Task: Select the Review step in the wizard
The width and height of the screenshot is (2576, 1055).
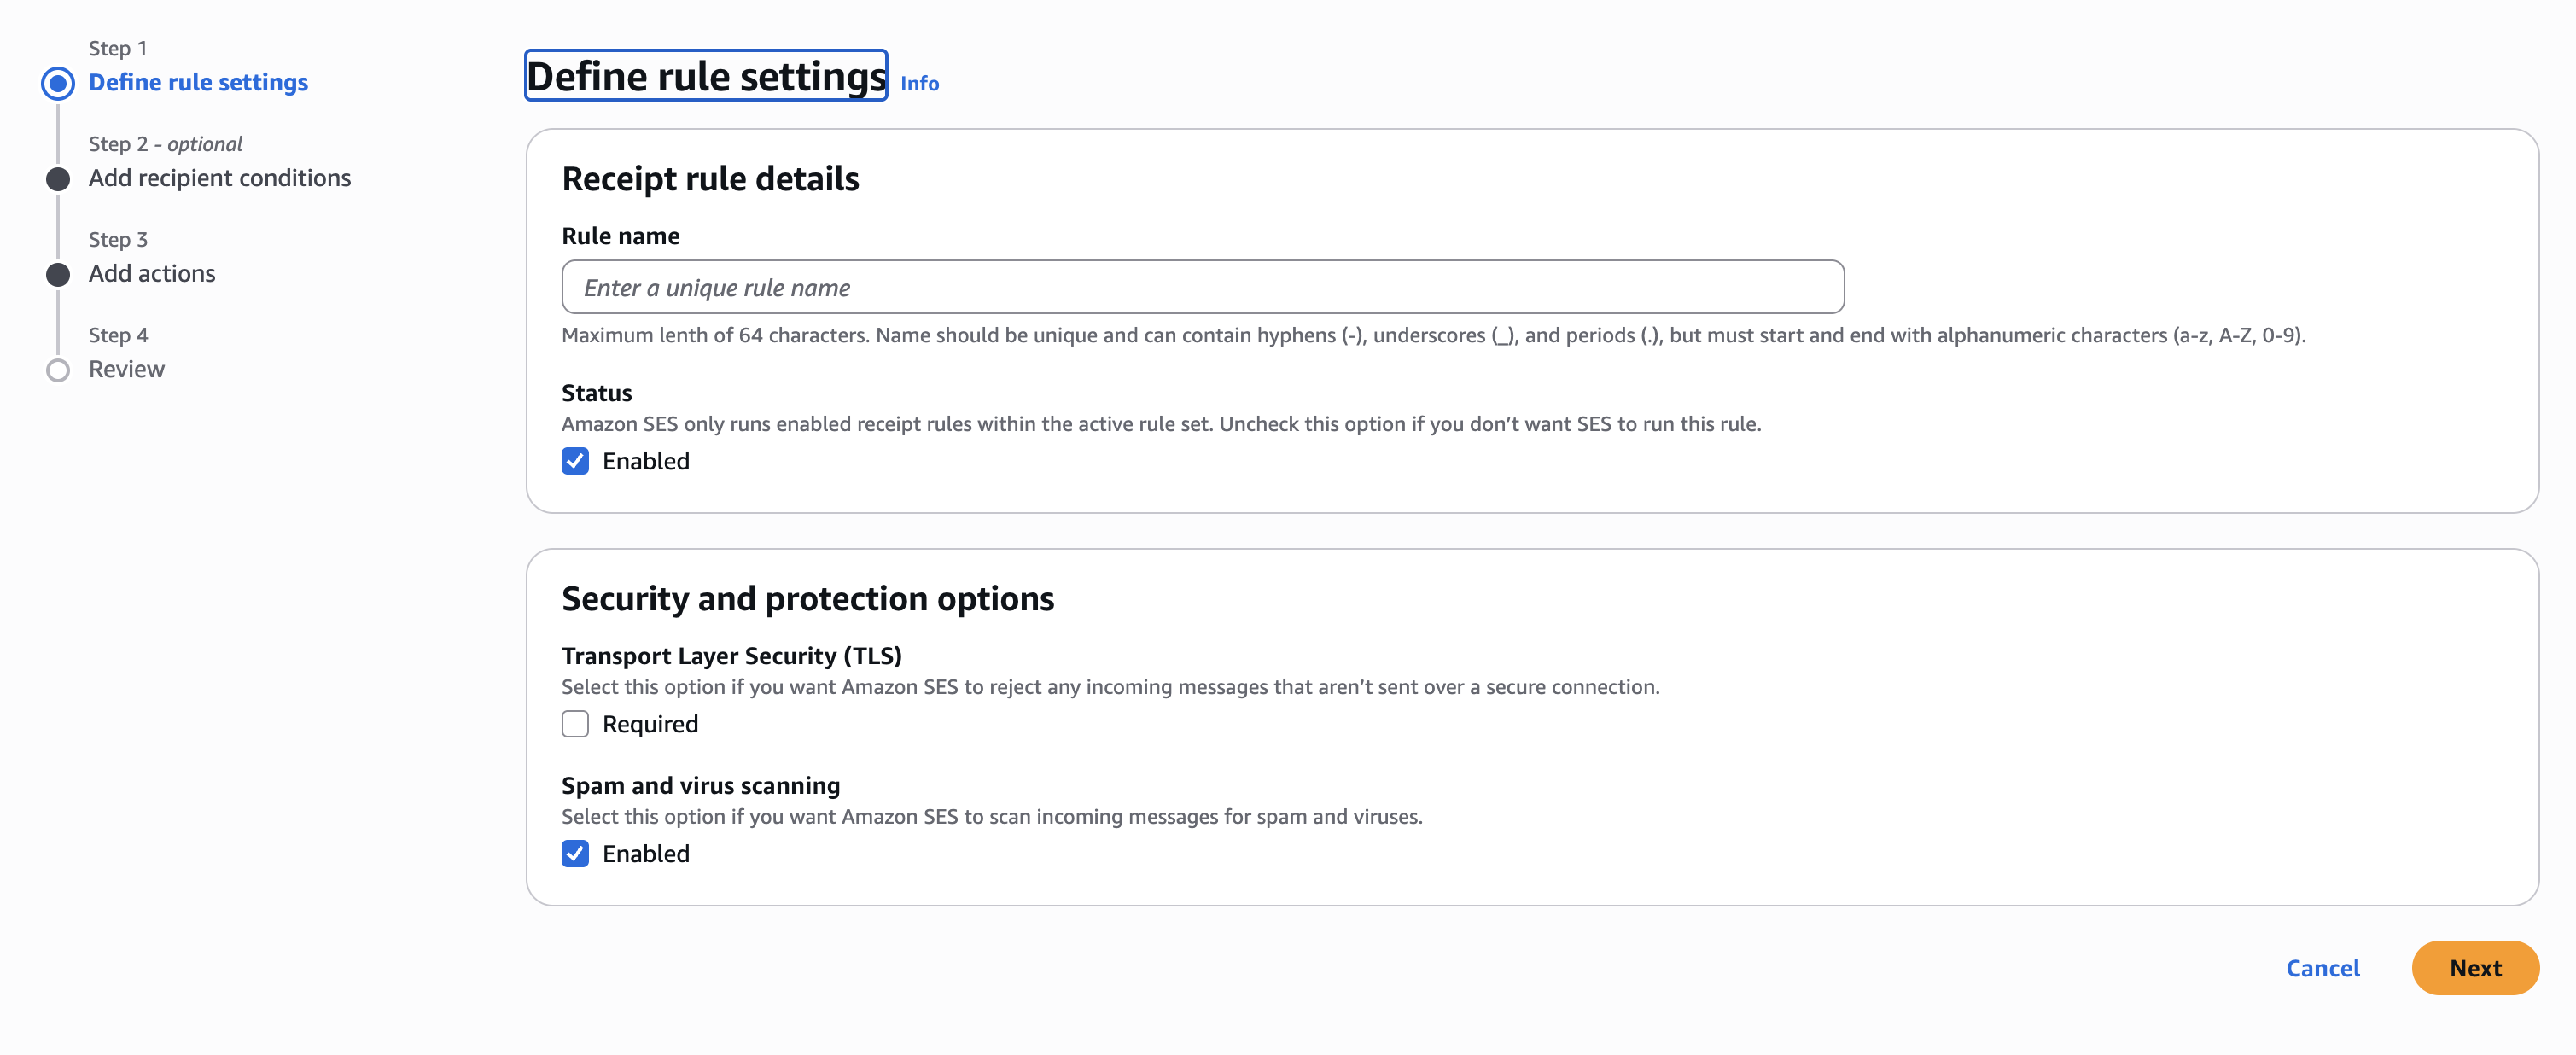Action: pyautogui.click(x=126, y=369)
